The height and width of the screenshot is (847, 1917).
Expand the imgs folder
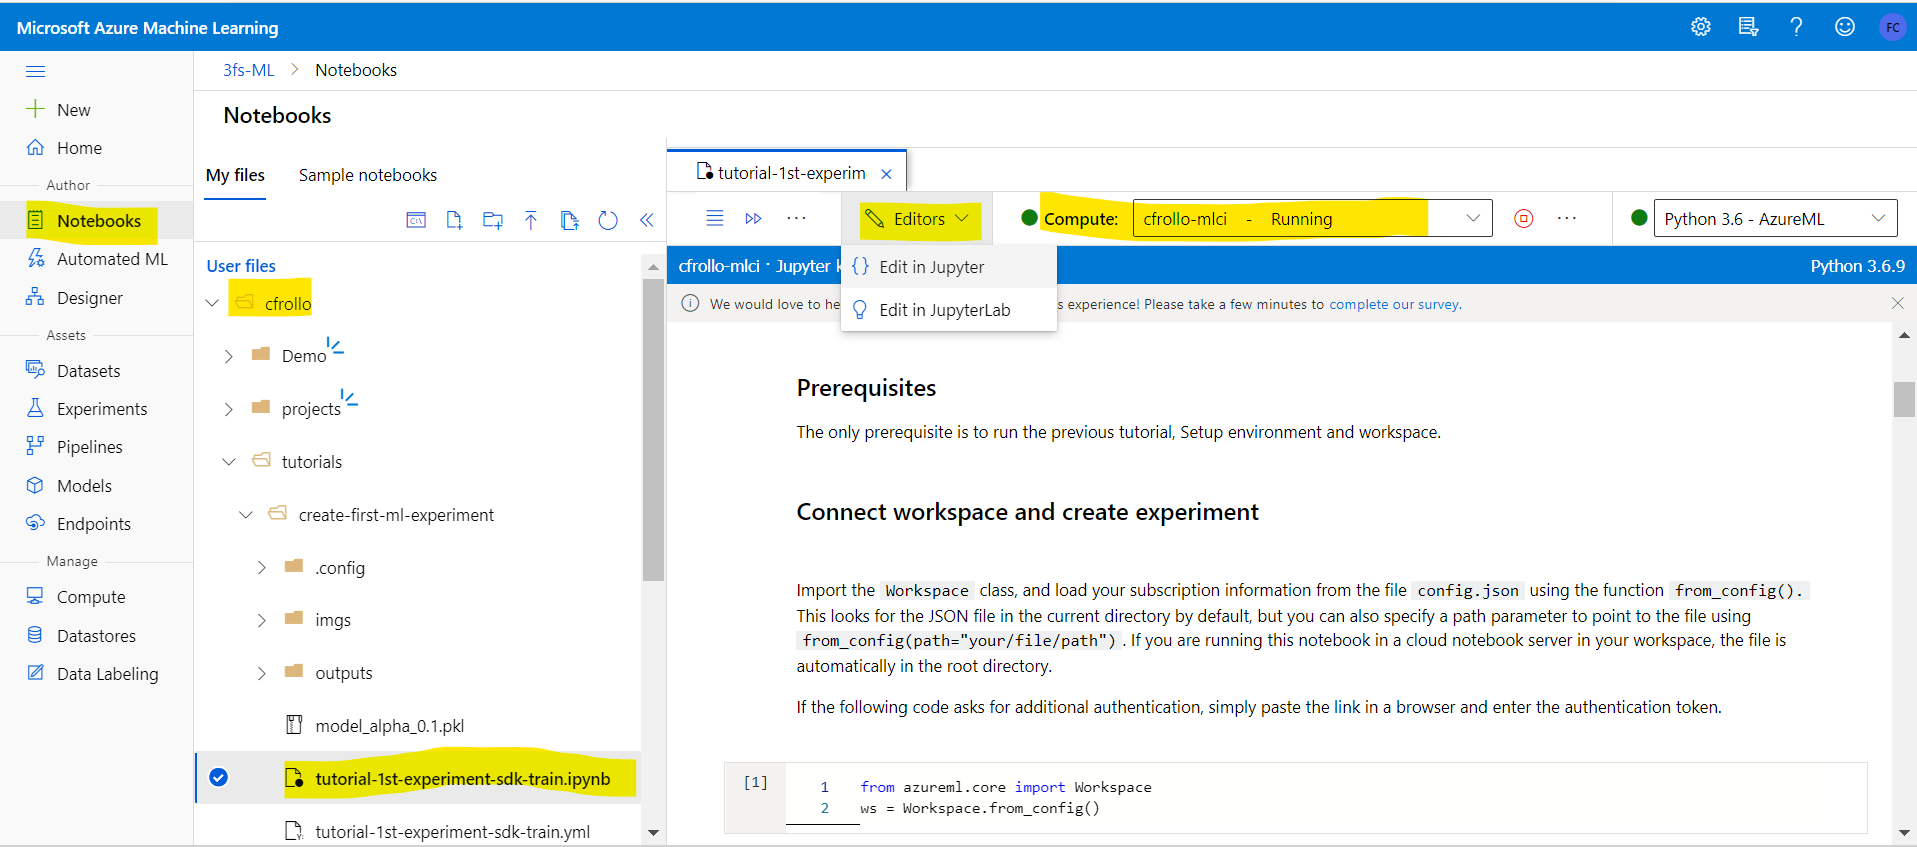(262, 620)
